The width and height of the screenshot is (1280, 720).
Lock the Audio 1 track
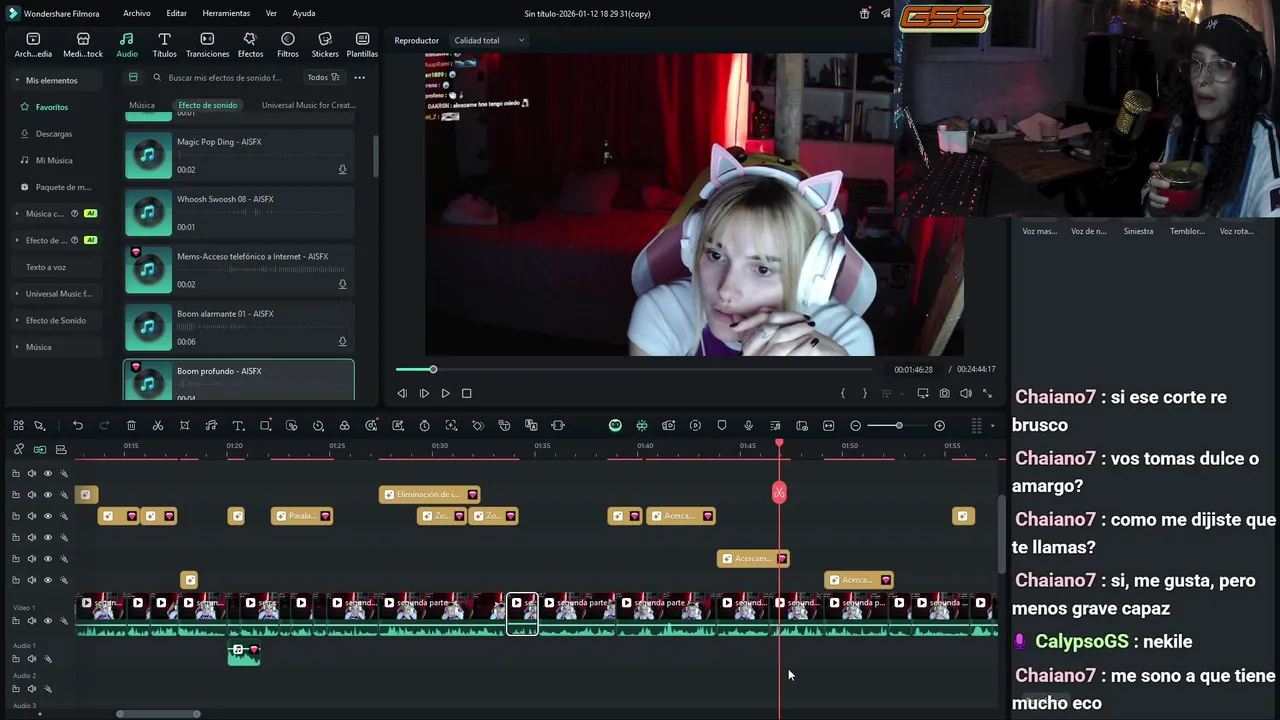tap(15, 659)
